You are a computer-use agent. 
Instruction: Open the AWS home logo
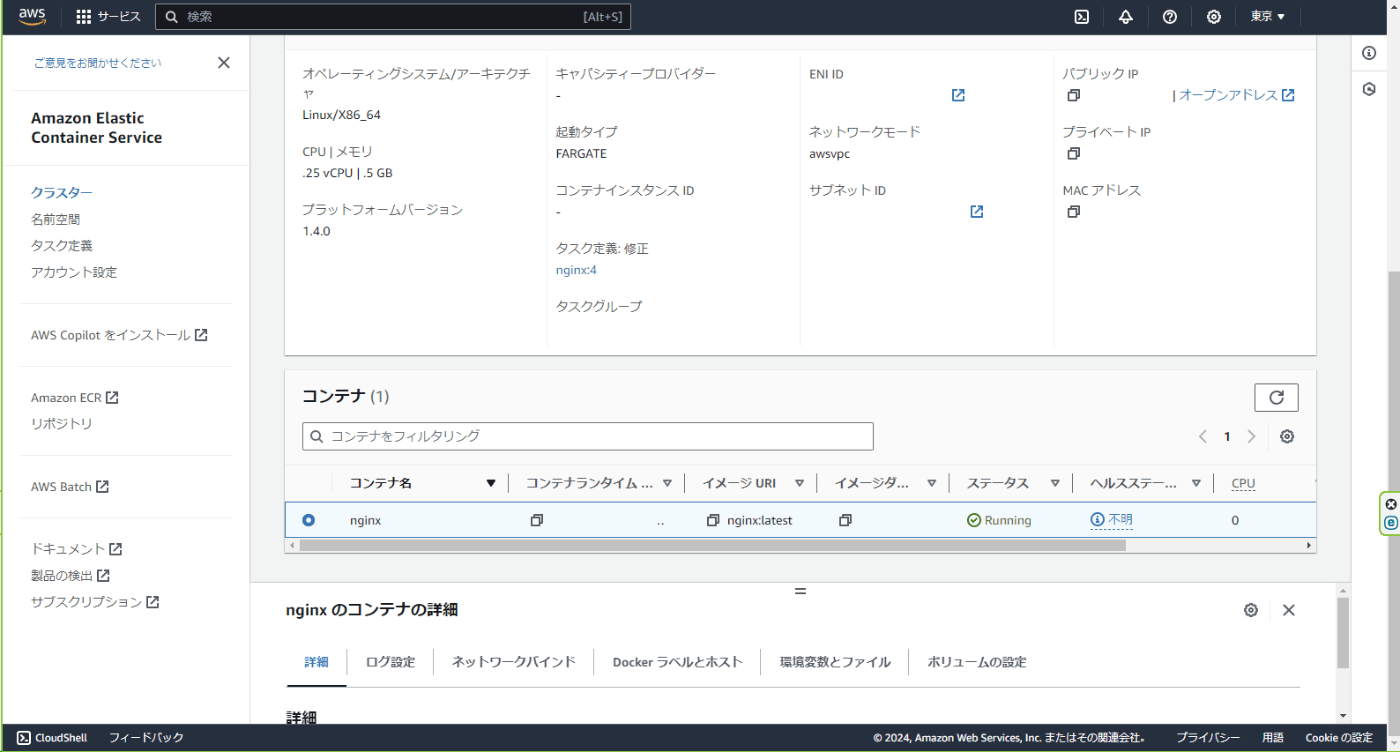(32, 16)
